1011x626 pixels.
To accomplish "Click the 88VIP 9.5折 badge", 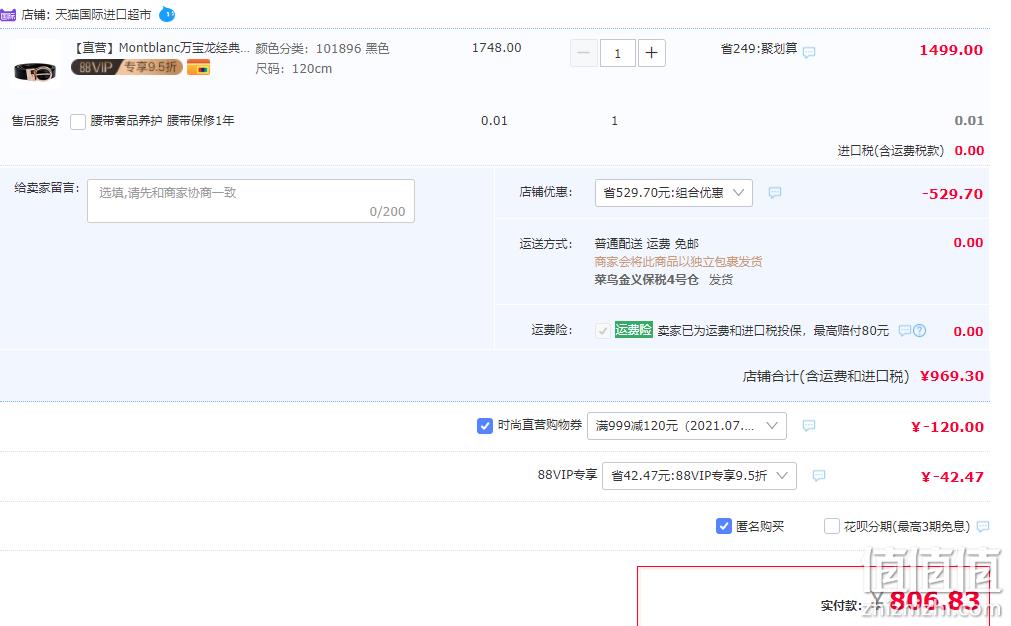I will pos(127,67).
